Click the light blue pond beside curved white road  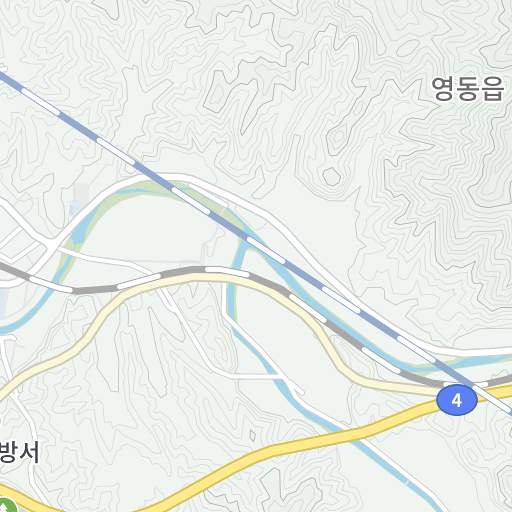(75, 207)
